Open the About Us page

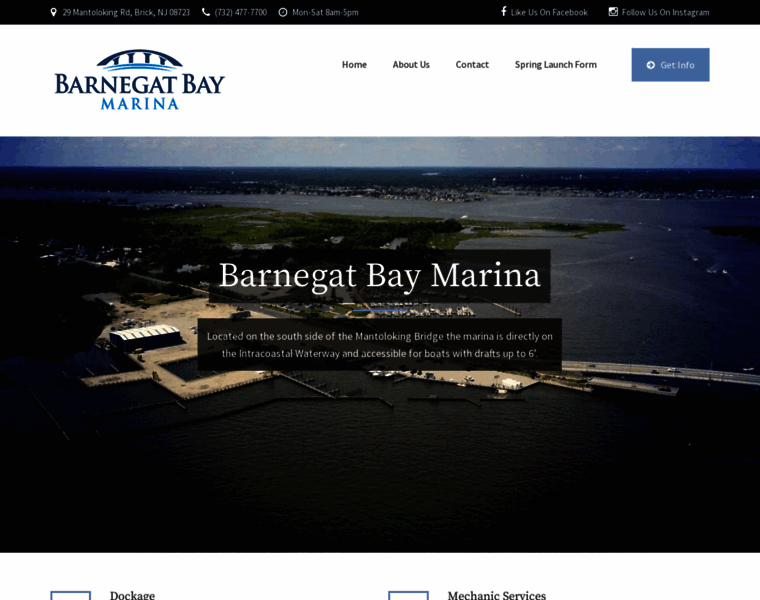coord(411,64)
